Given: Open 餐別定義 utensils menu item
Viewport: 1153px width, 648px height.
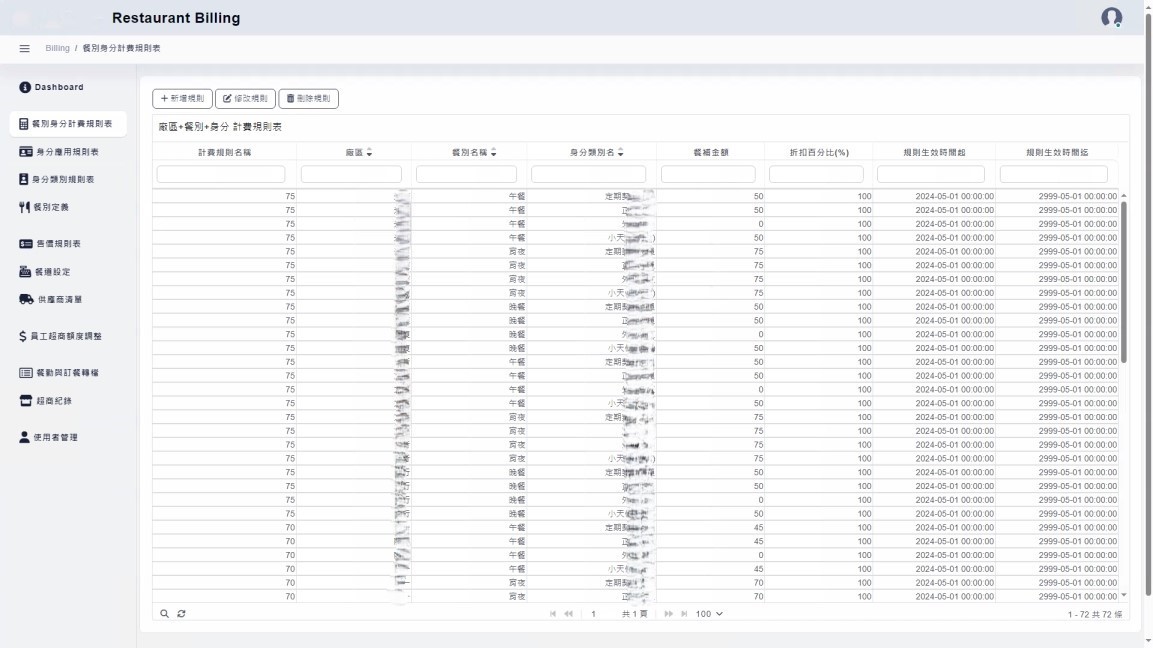Looking at the screenshot, I should tap(50, 207).
